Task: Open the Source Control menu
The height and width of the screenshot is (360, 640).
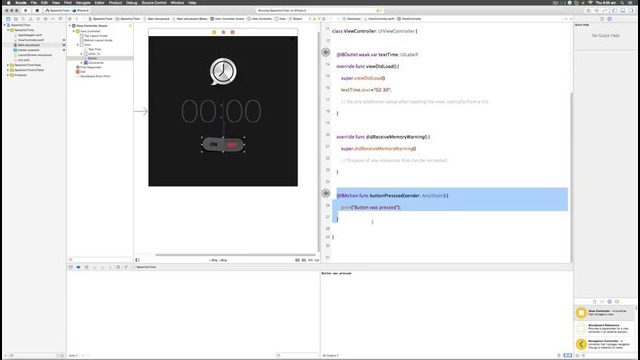Action: (154, 2)
